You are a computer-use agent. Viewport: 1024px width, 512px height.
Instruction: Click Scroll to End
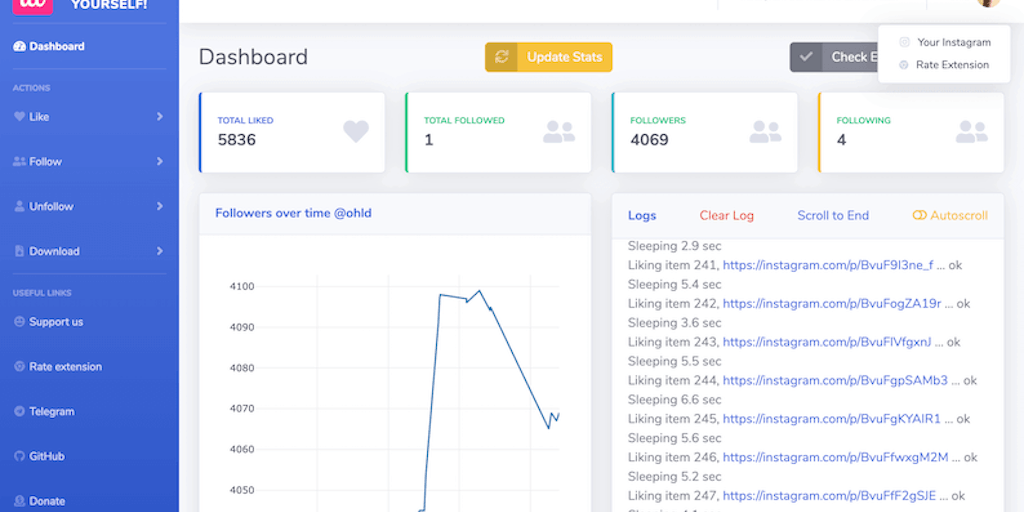(833, 216)
